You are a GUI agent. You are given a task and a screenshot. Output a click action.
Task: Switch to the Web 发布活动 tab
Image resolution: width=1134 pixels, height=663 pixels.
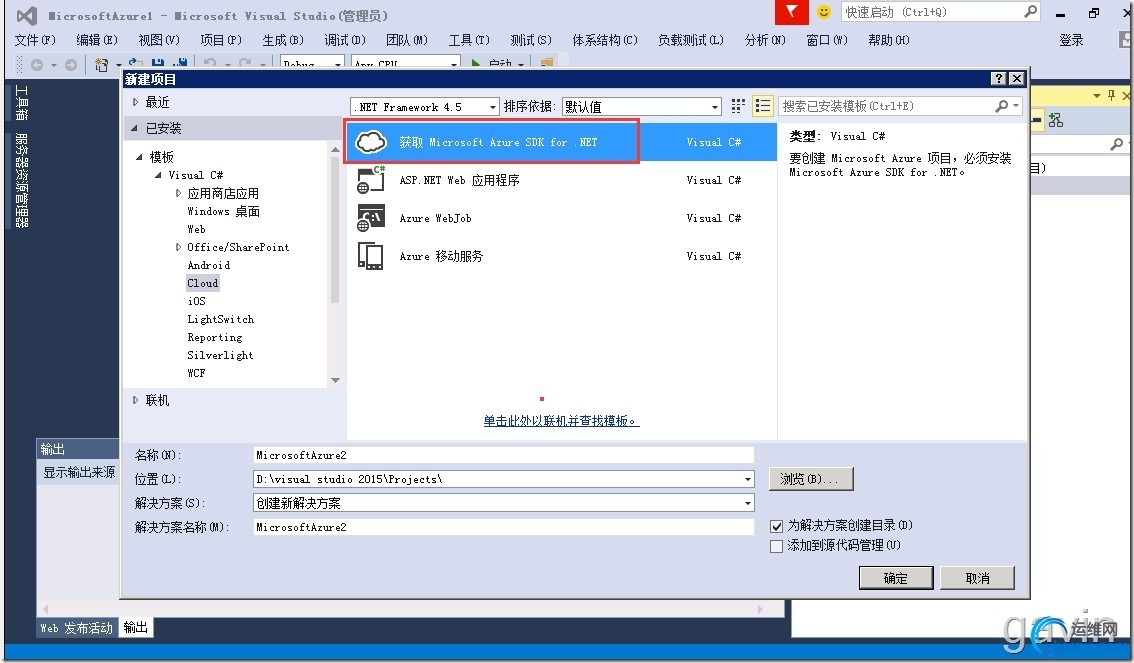[x=77, y=628]
